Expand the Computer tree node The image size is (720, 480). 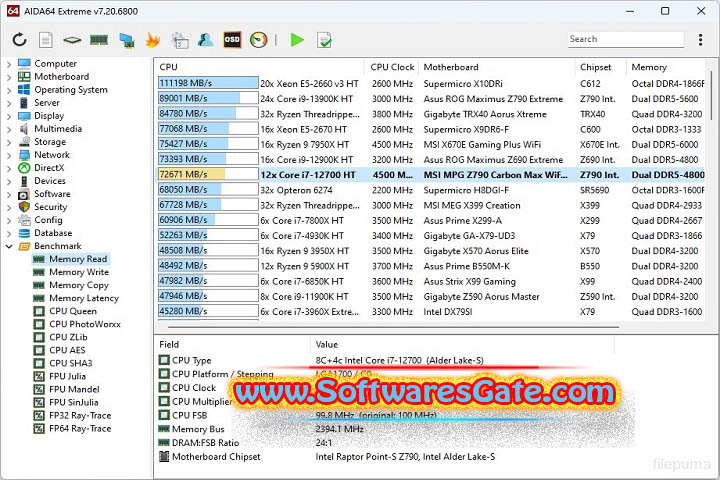(x=9, y=64)
